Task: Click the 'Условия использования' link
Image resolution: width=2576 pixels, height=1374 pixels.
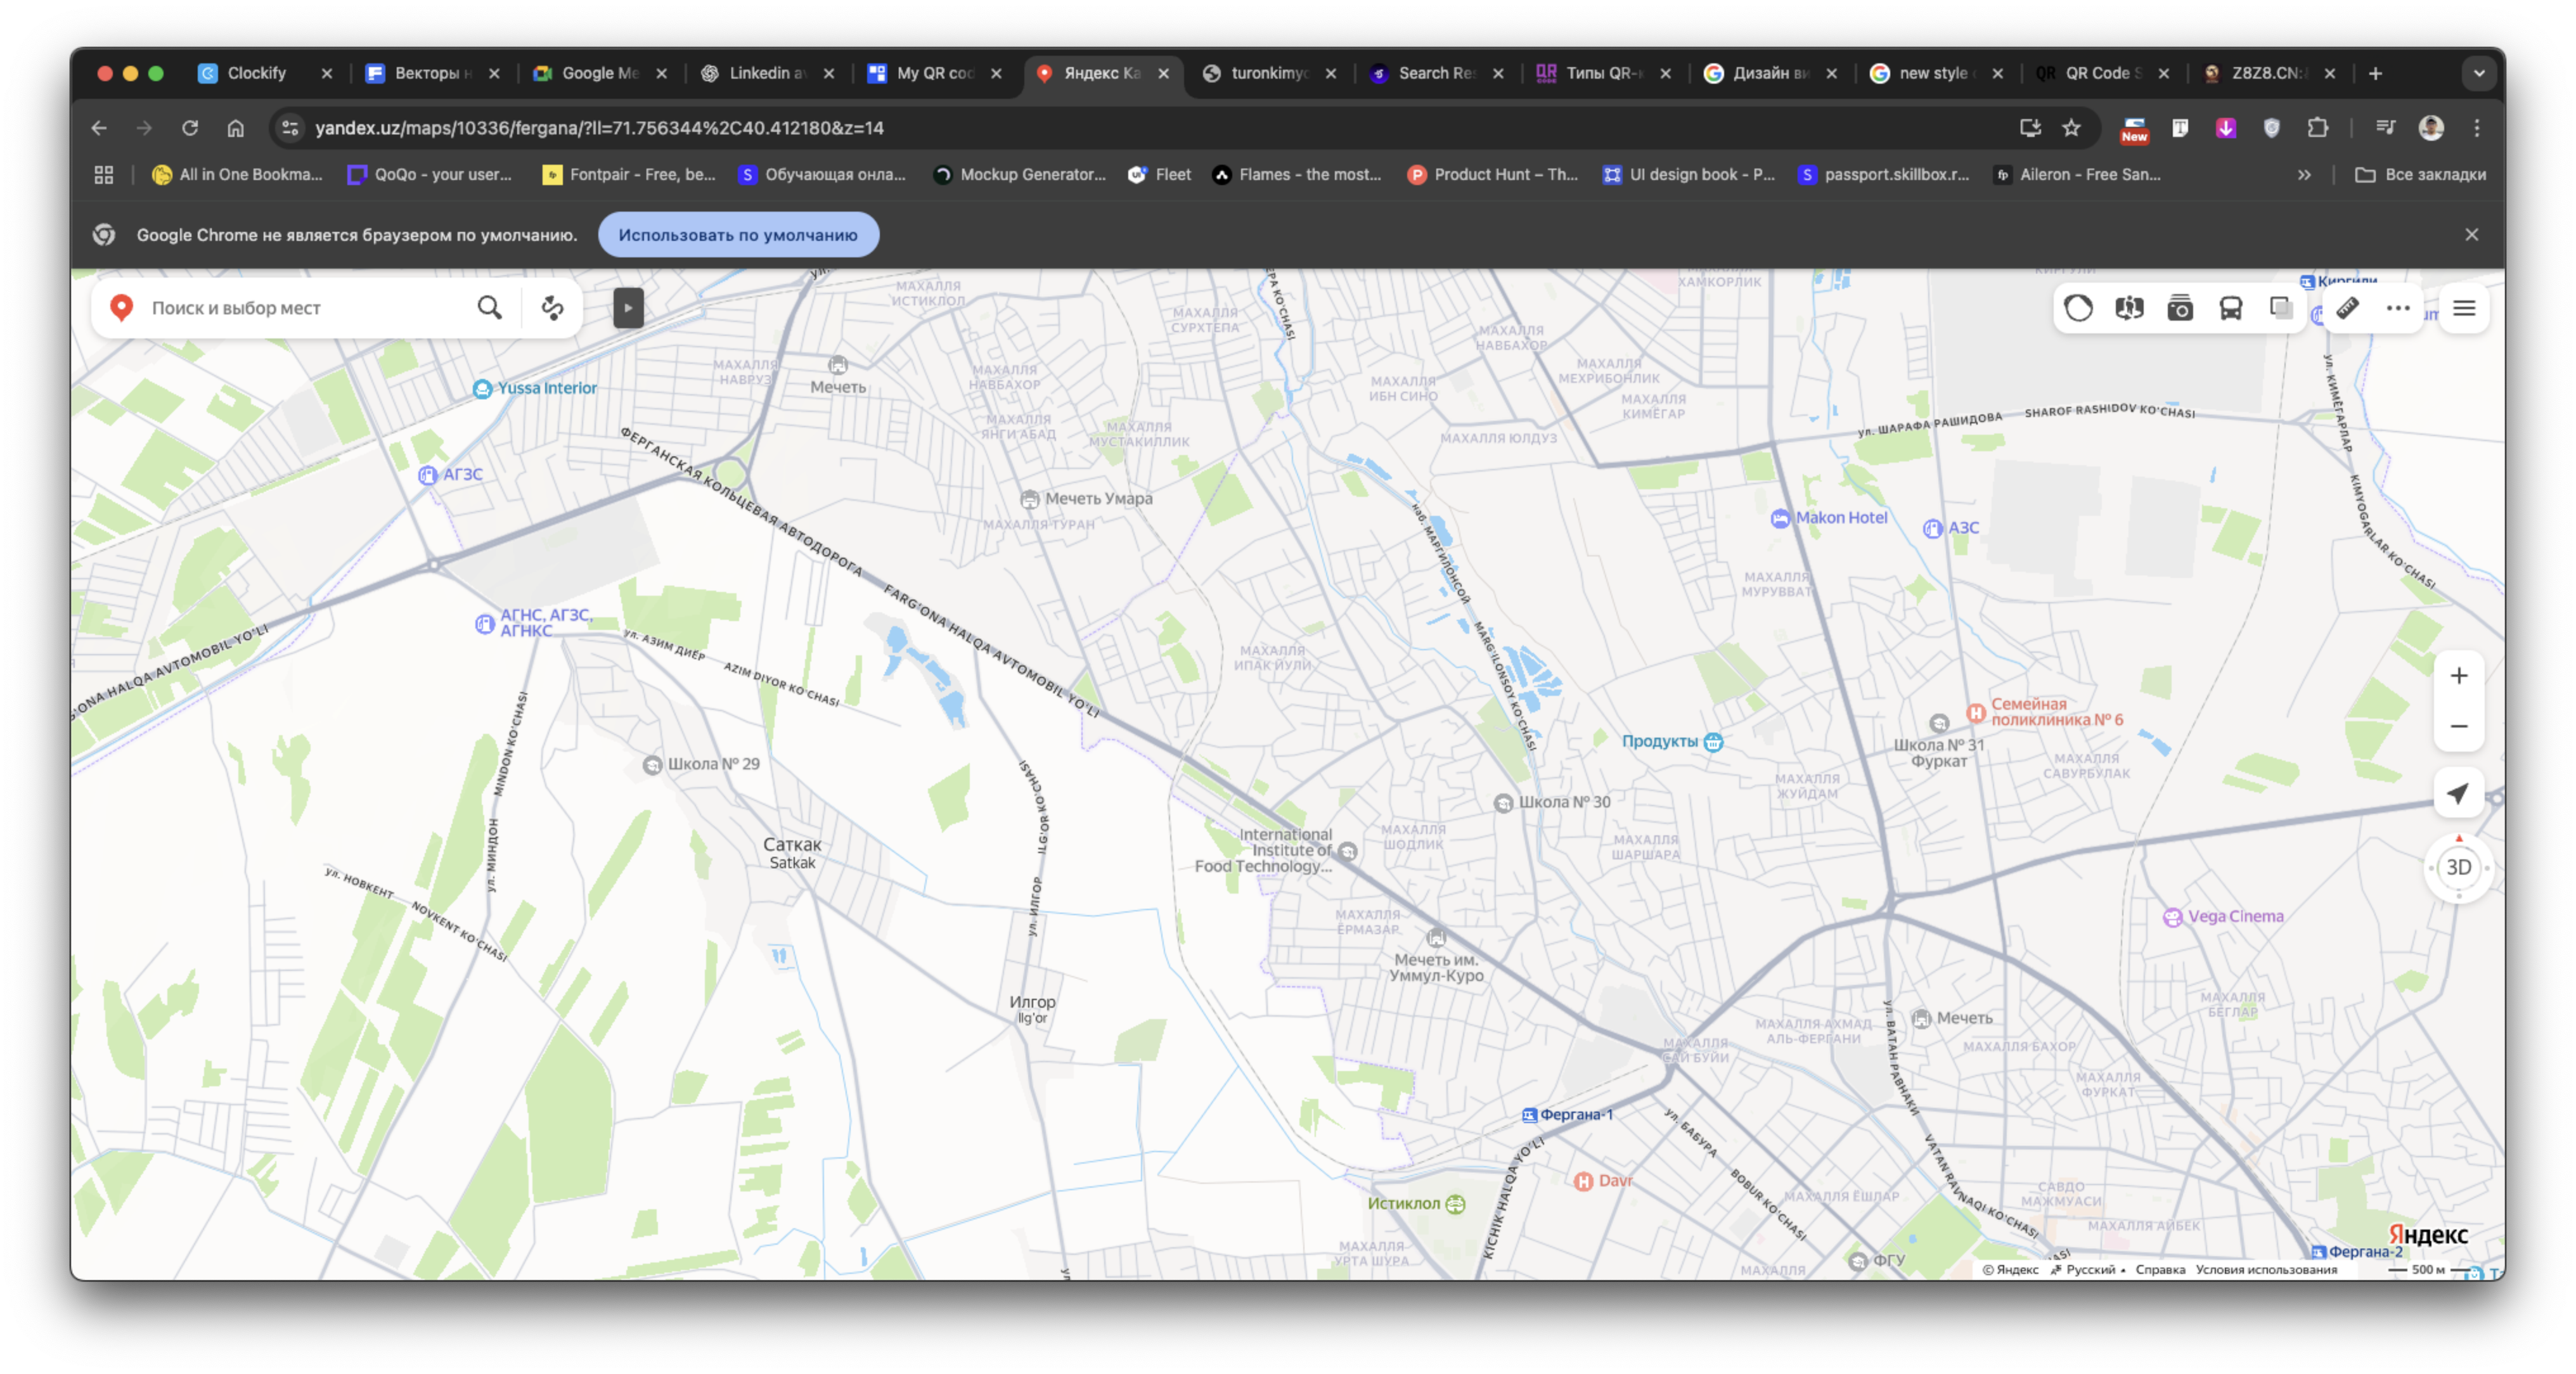Action: pos(2266,1270)
